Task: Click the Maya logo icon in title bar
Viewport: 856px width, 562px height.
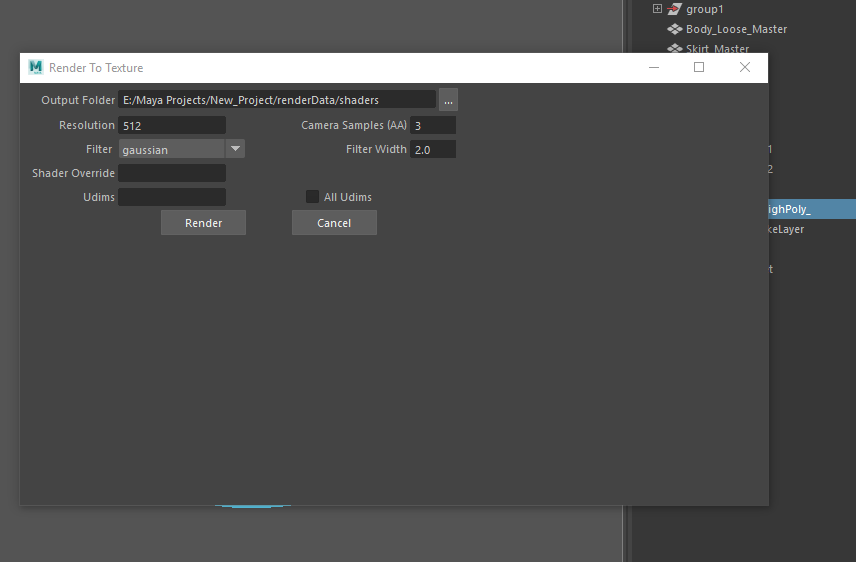Action: pyautogui.click(x=35, y=67)
